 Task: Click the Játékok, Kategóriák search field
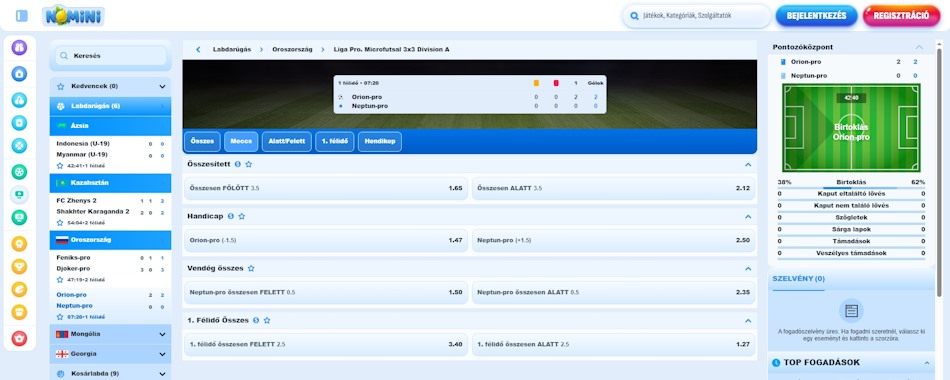coord(696,16)
